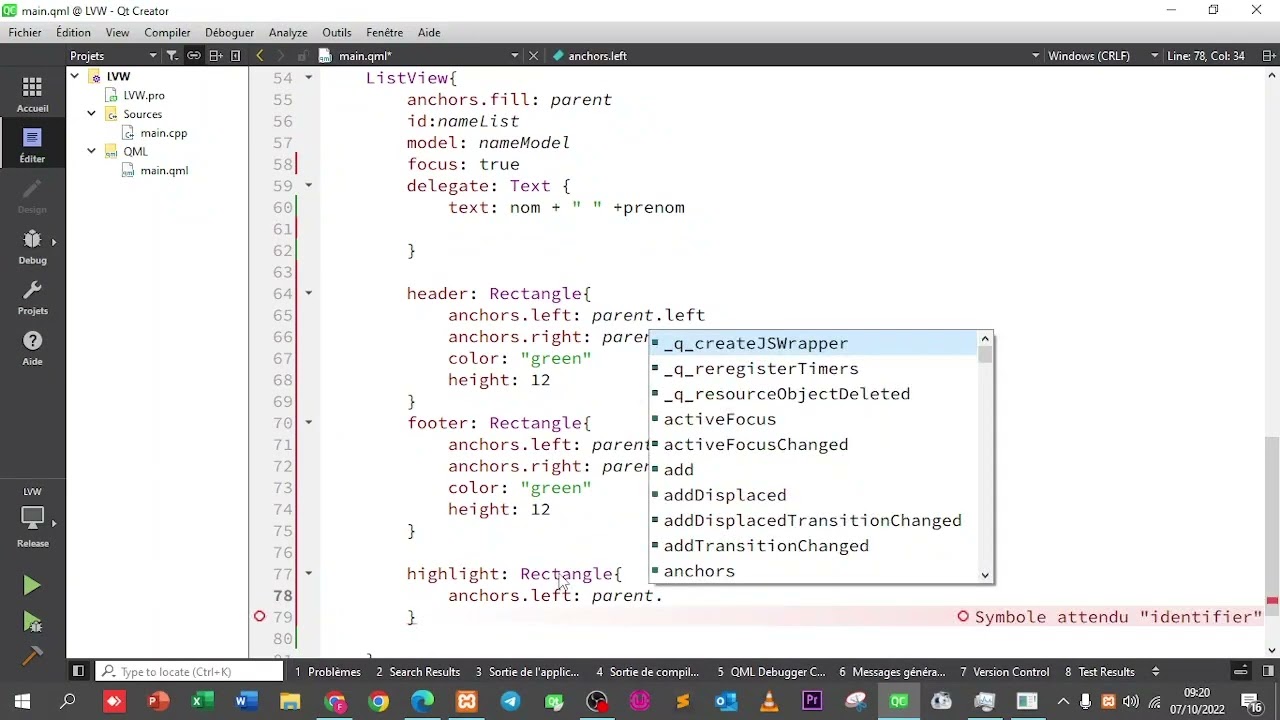Toggle the bottom output pane visibility
The width and height of the screenshot is (1280, 720).
coord(1240,671)
